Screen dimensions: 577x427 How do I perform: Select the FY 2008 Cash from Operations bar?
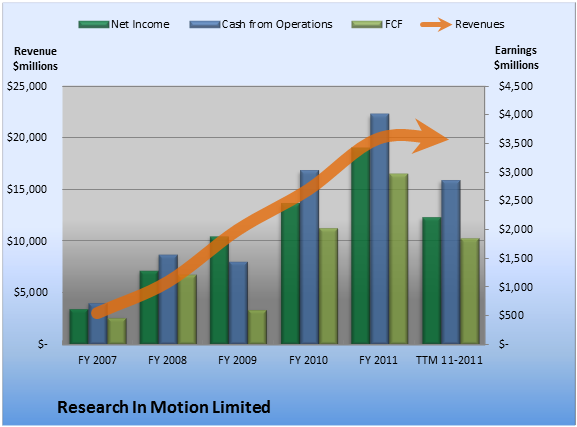click(x=168, y=299)
